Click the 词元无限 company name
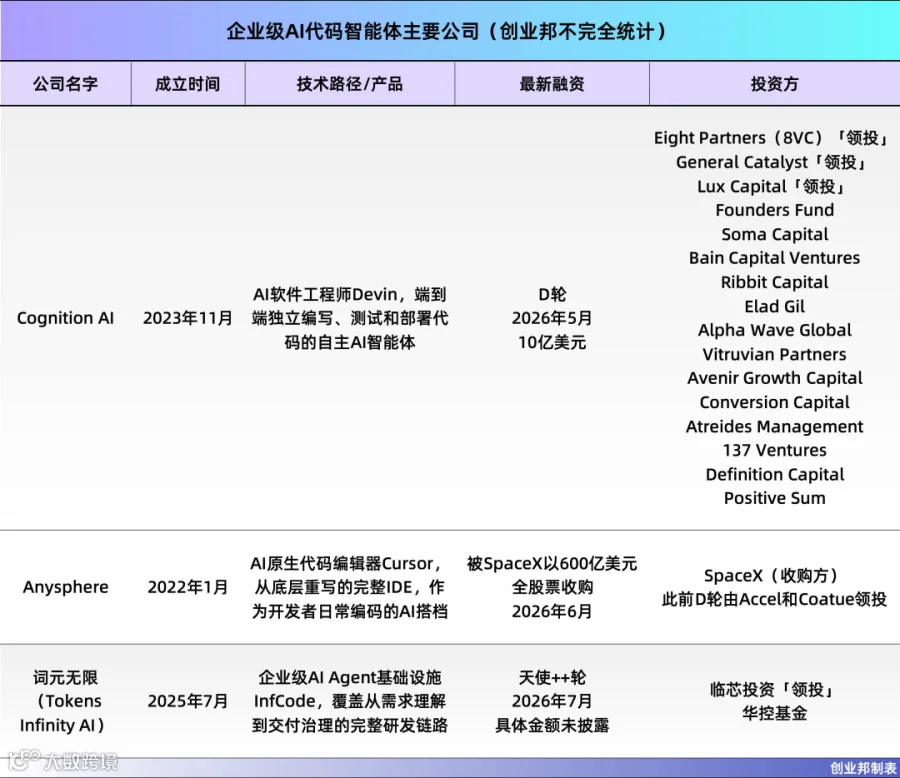 [65, 678]
